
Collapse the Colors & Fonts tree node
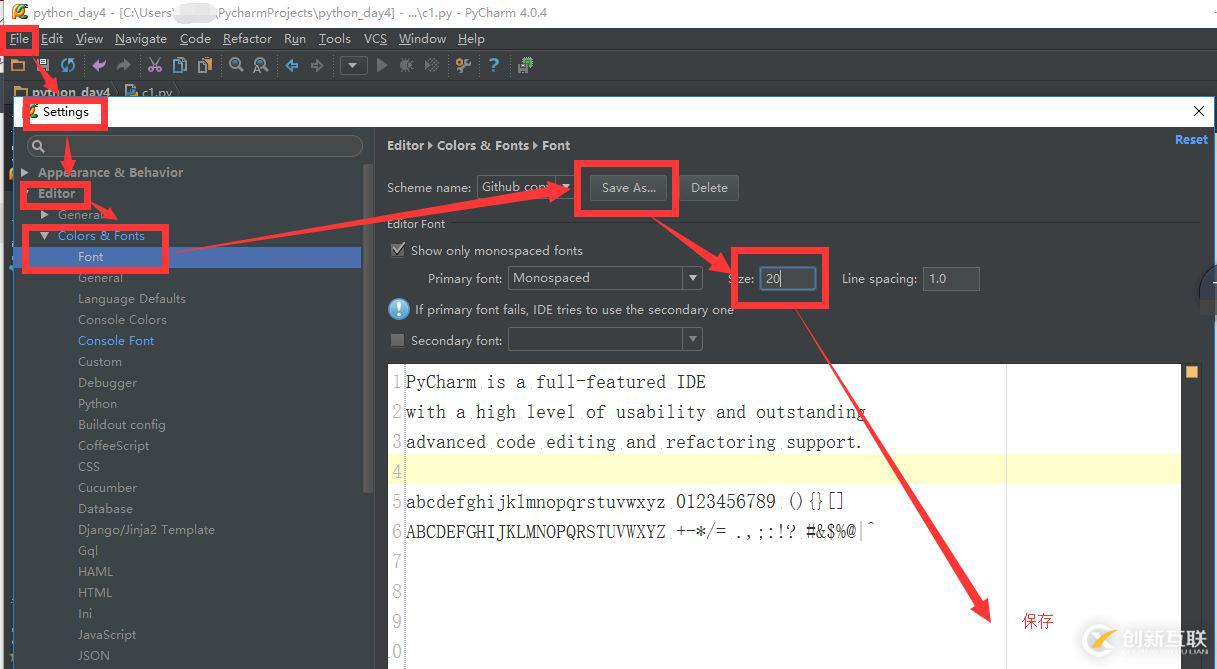click(x=45, y=236)
